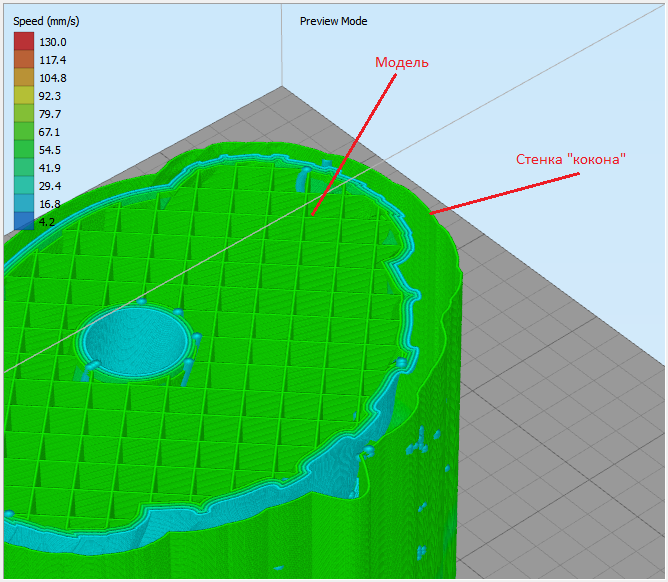
Task: Click the 4.2 dark blue legend swatch
Action: coord(24,221)
